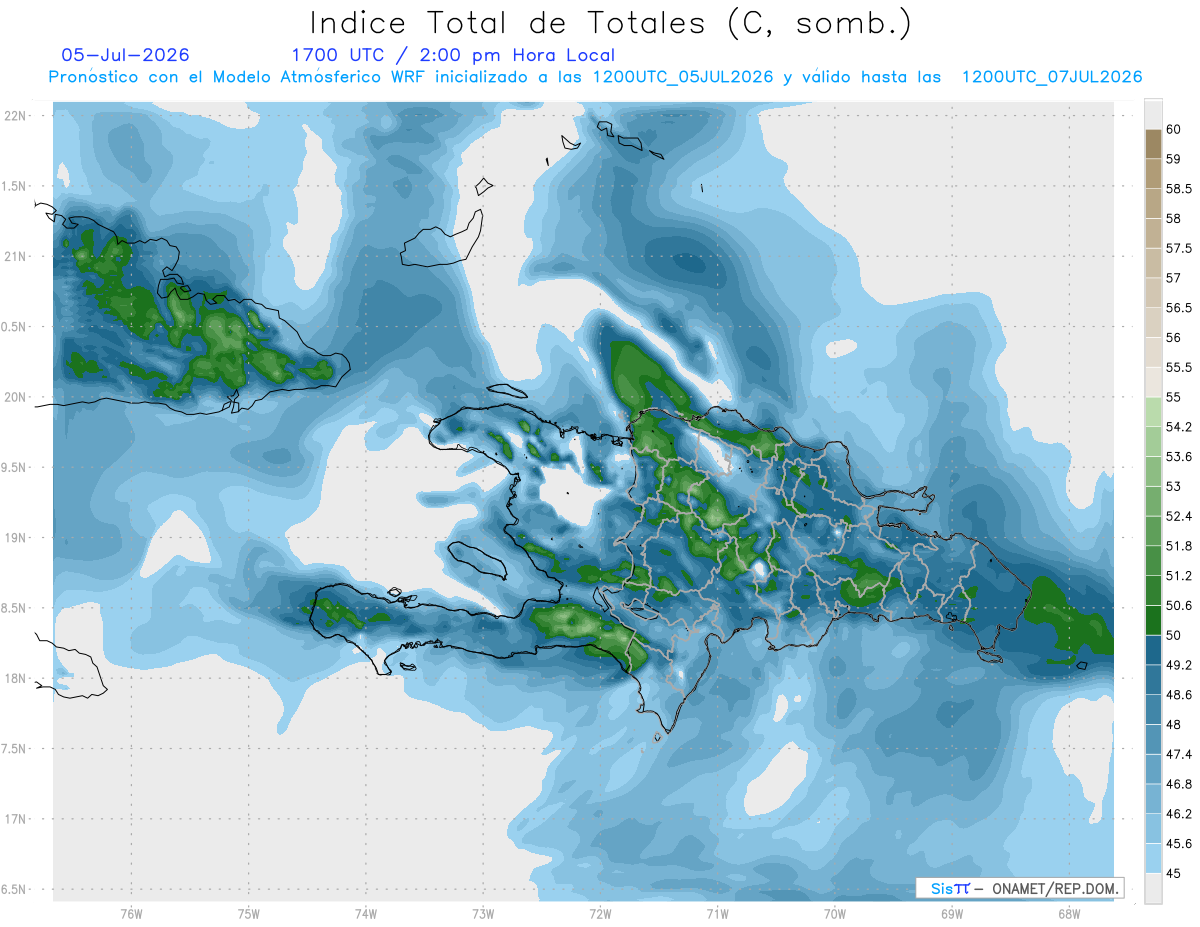1200x927 pixels.
Task: Select the blue swatch between 47.4 and 48
Action: [1153, 739]
